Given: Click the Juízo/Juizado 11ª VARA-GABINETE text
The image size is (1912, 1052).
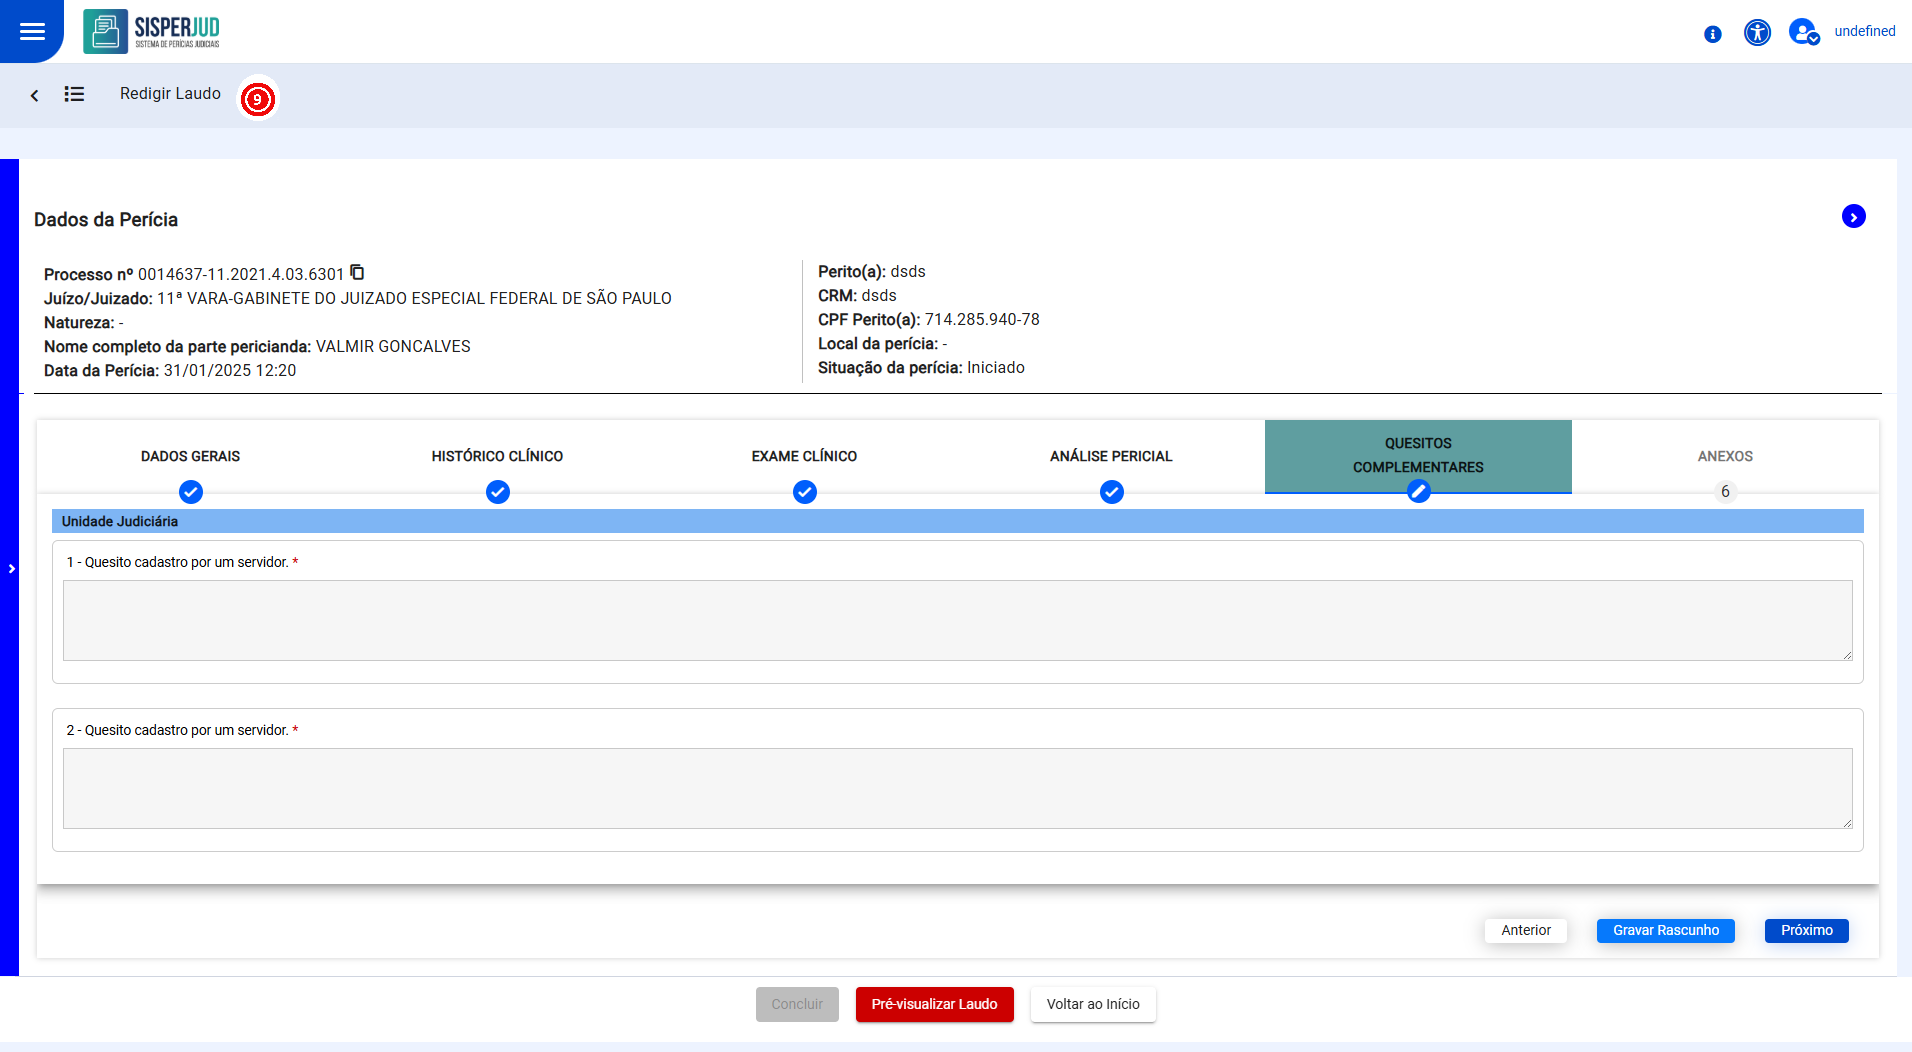Looking at the screenshot, I should pos(358,298).
